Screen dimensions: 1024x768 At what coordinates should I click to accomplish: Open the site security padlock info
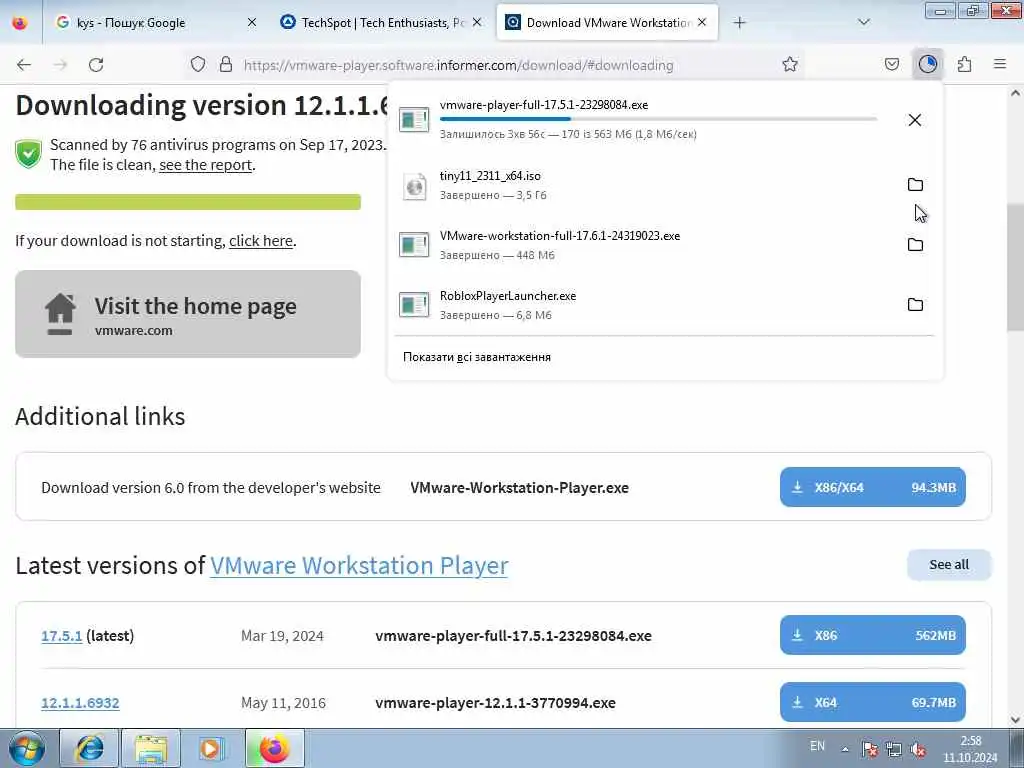226,64
